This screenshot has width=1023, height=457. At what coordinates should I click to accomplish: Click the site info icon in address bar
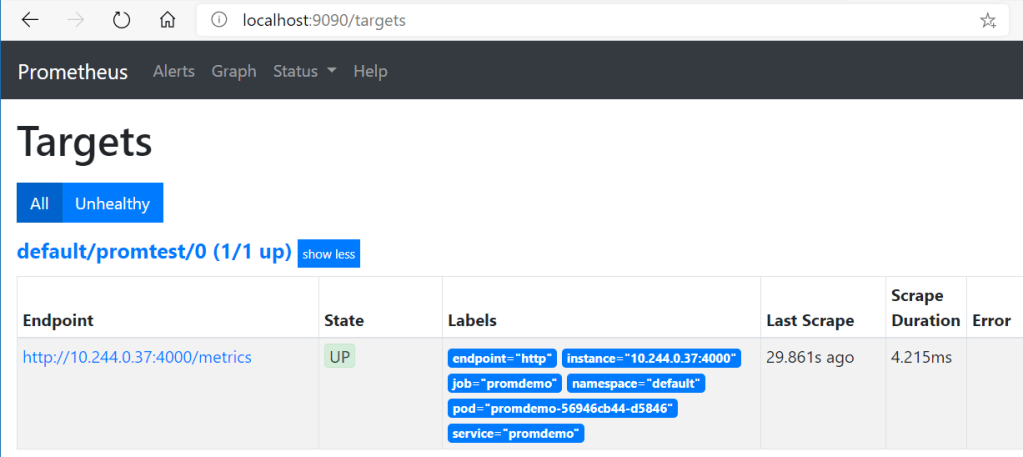220,20
